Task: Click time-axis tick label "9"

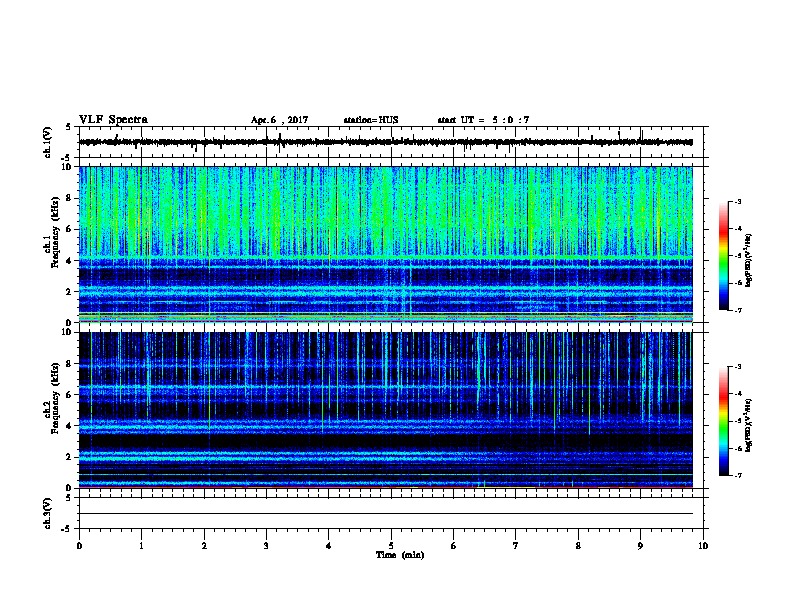Action: point(640,546)
